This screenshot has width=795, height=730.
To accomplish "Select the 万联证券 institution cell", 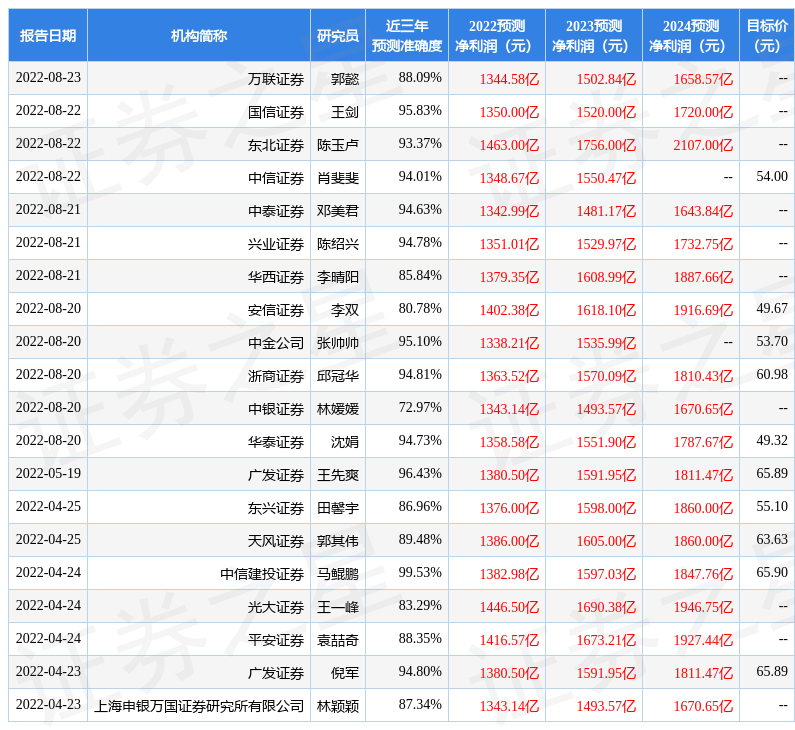I will 199,79.
